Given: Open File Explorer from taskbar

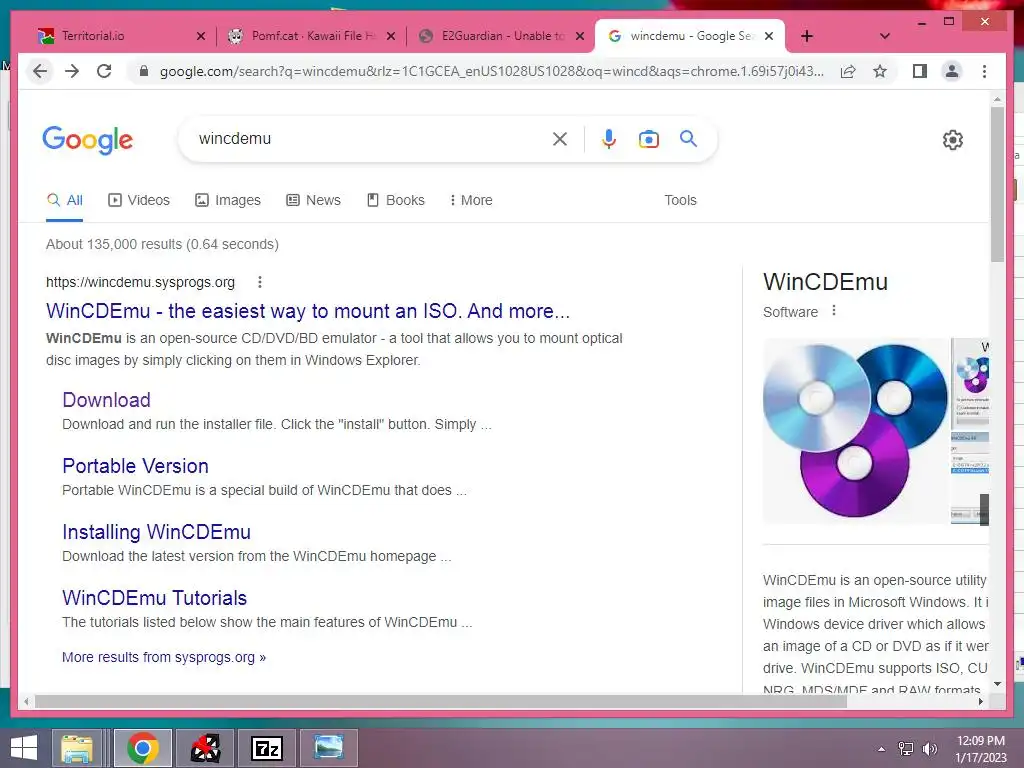Looking at the screenshot, I should 77,748.
